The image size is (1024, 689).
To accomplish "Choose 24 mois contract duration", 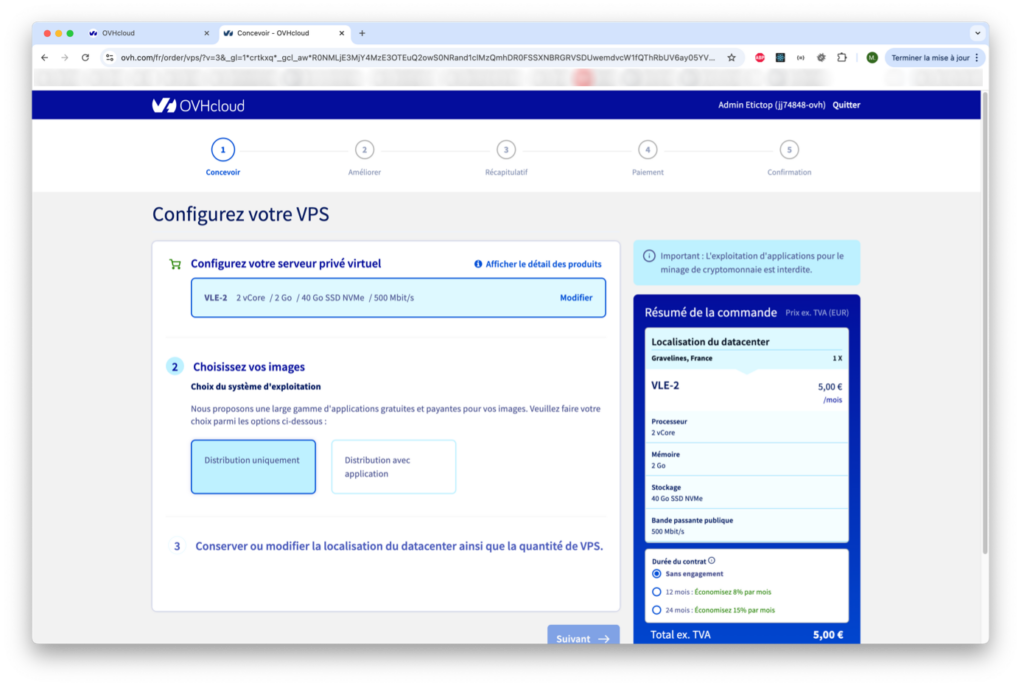I will pyautogui.click(x=656, y=610).
